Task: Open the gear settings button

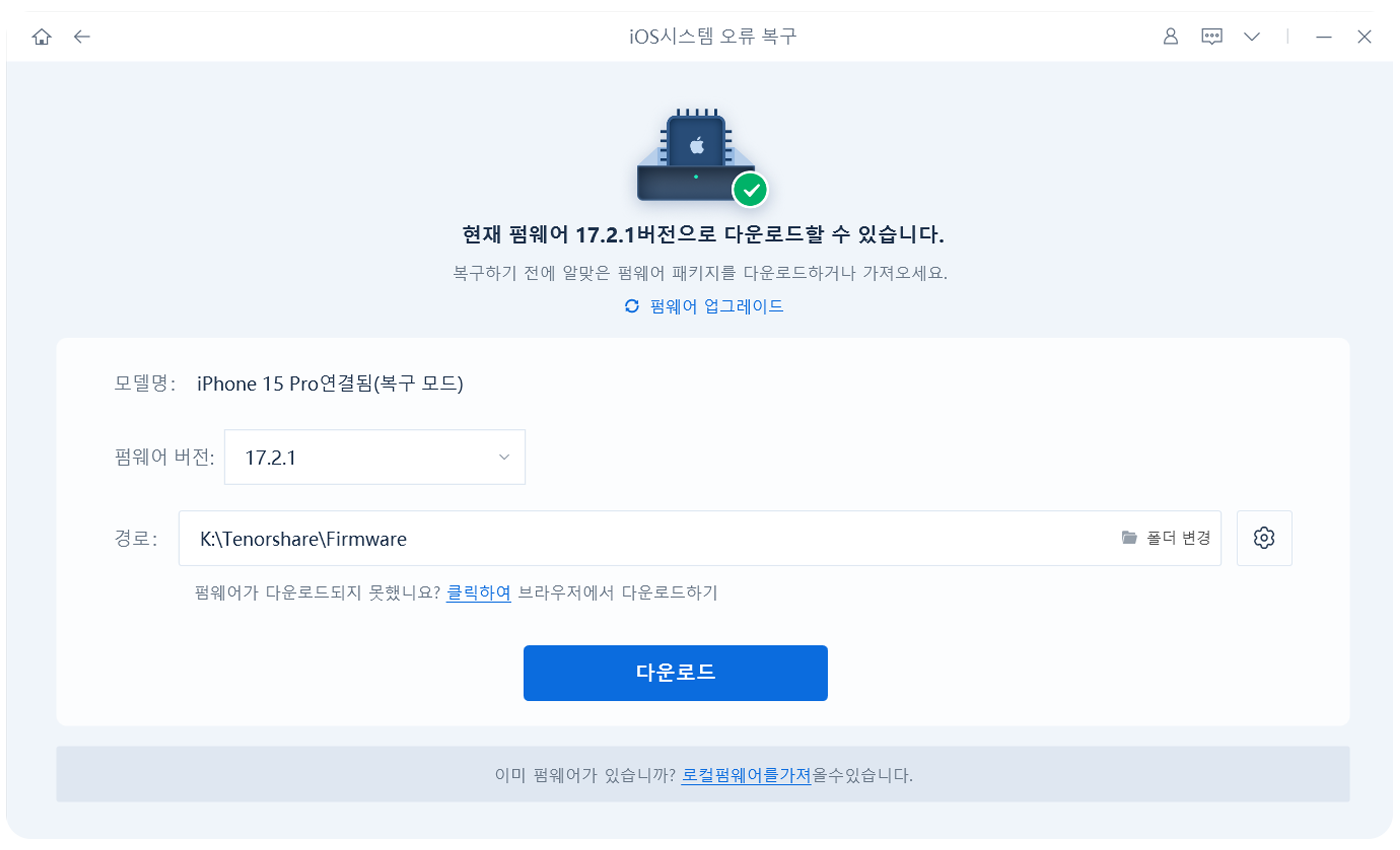Action: click(1264, 538)
